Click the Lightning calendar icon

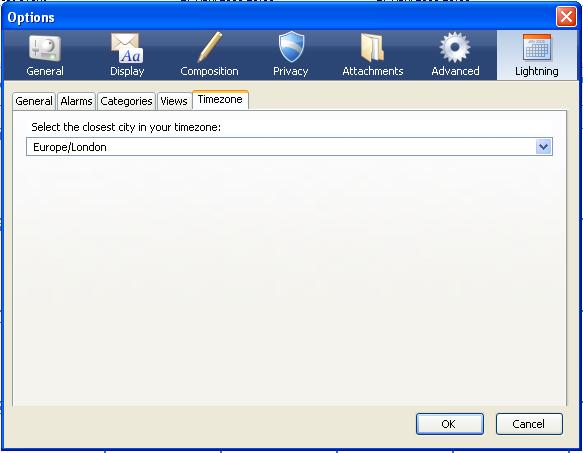537,48
